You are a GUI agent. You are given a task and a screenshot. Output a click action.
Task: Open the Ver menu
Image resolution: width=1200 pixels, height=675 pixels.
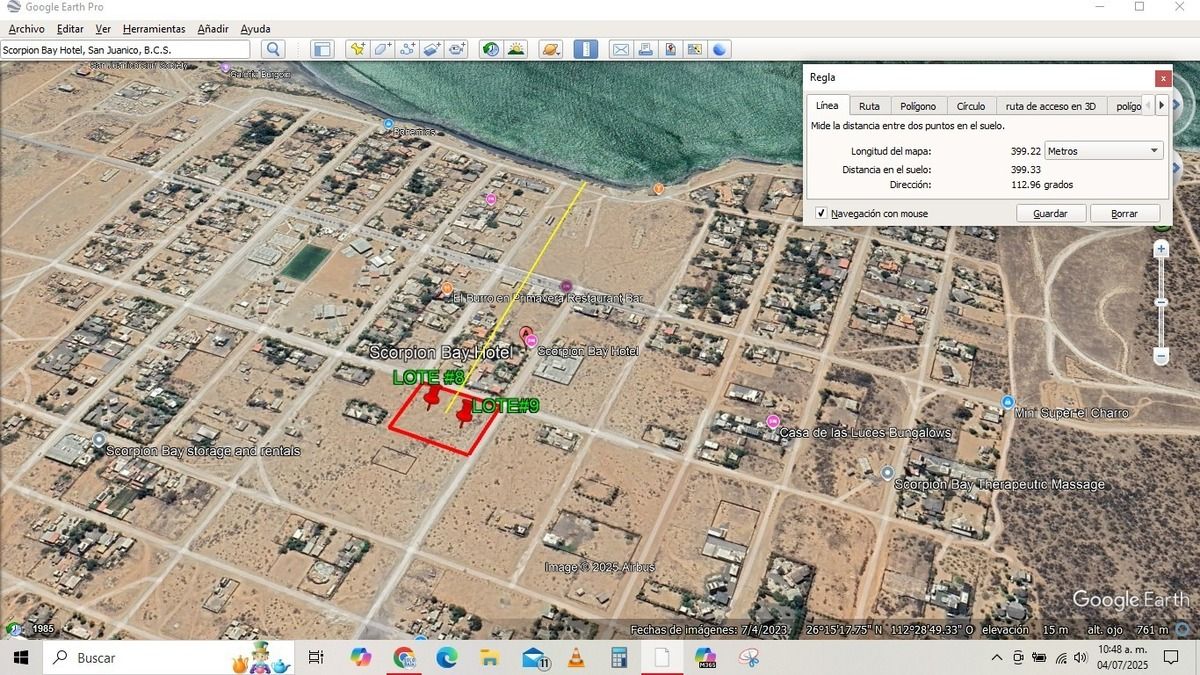coord(103,29)
